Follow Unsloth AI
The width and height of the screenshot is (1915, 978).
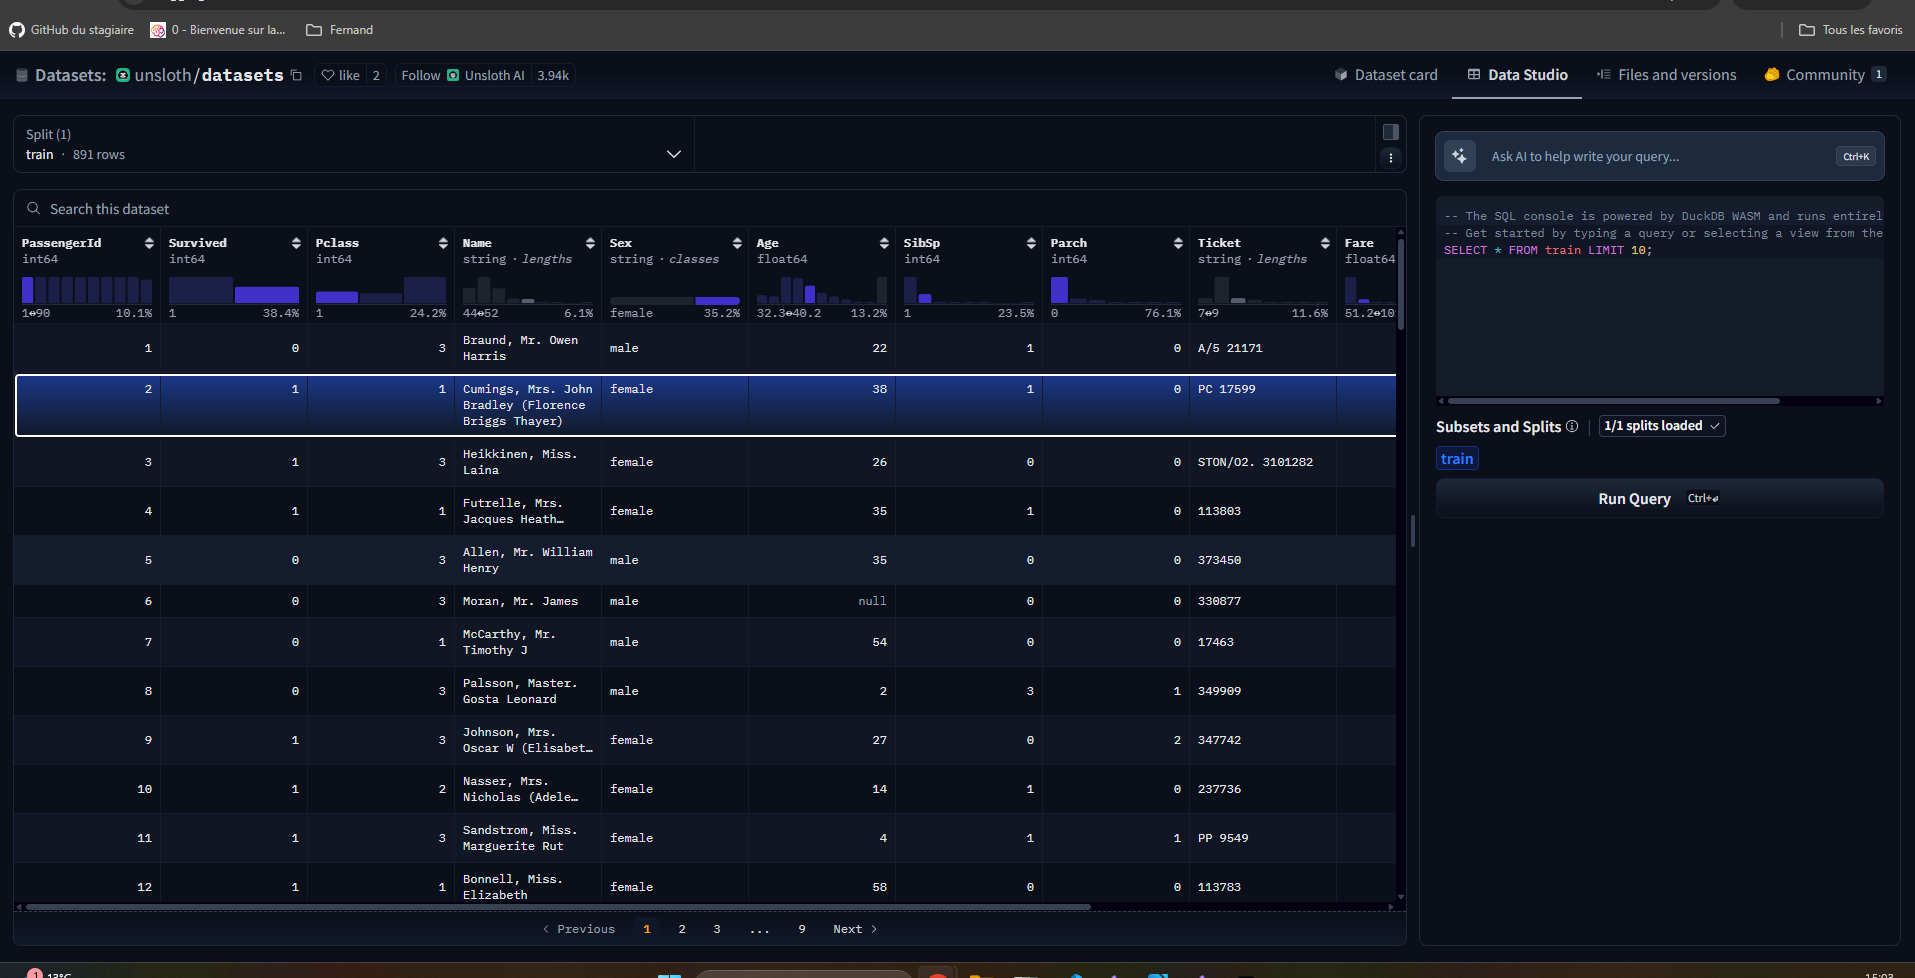pyautogui.click(x=420, y=75)
